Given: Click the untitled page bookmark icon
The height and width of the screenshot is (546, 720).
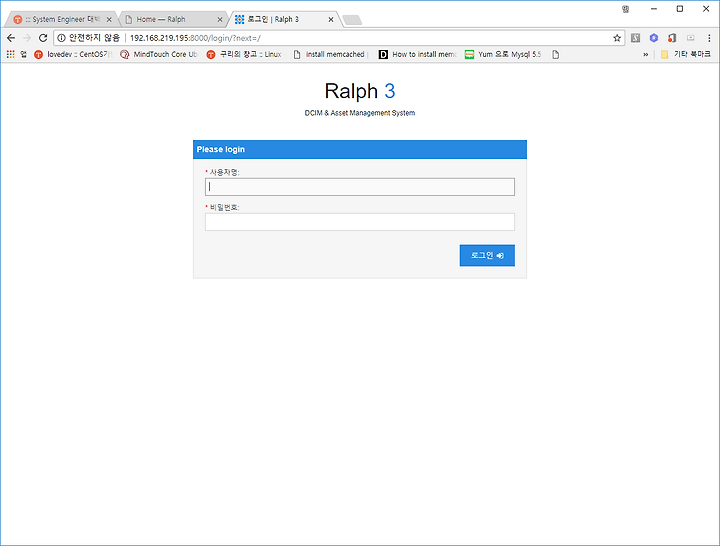Looking at the screenshot, I should coord(556,55).
